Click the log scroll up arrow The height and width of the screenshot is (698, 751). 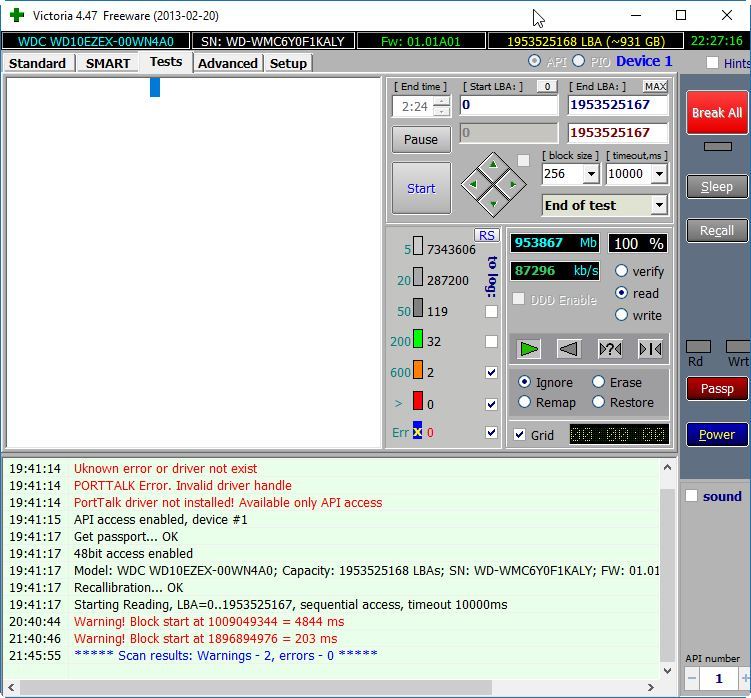pyautogui.click(x=667, y=468)
